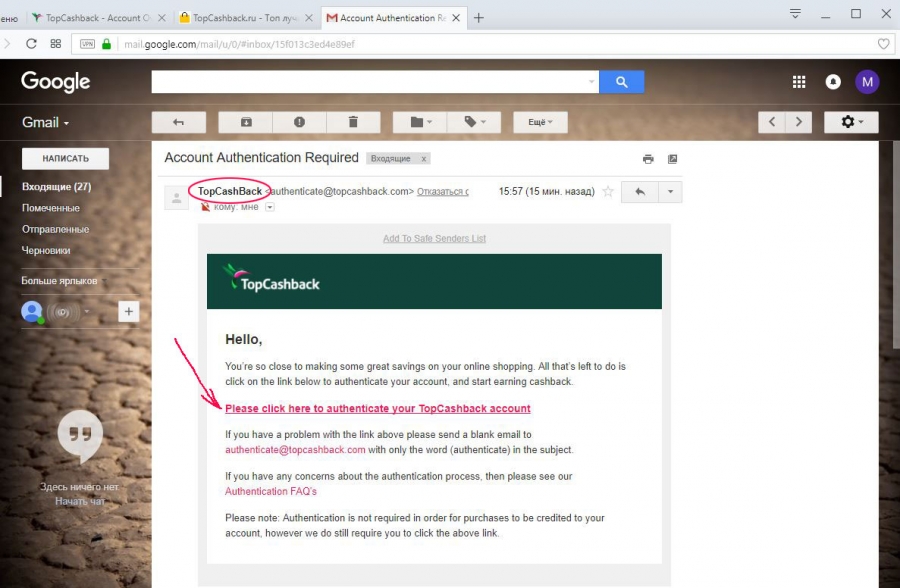Viewport: 900px width, 588px height.
Task: Go to the older message arrow
Action: (x=798, y=122)
